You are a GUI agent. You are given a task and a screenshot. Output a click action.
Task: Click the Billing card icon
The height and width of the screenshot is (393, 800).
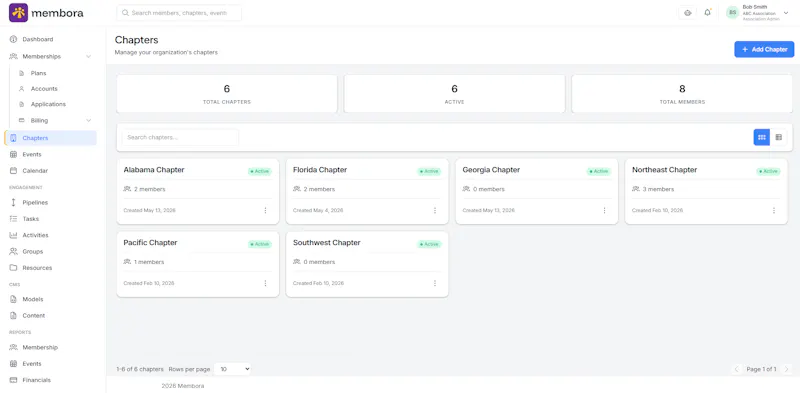point(21,120)
